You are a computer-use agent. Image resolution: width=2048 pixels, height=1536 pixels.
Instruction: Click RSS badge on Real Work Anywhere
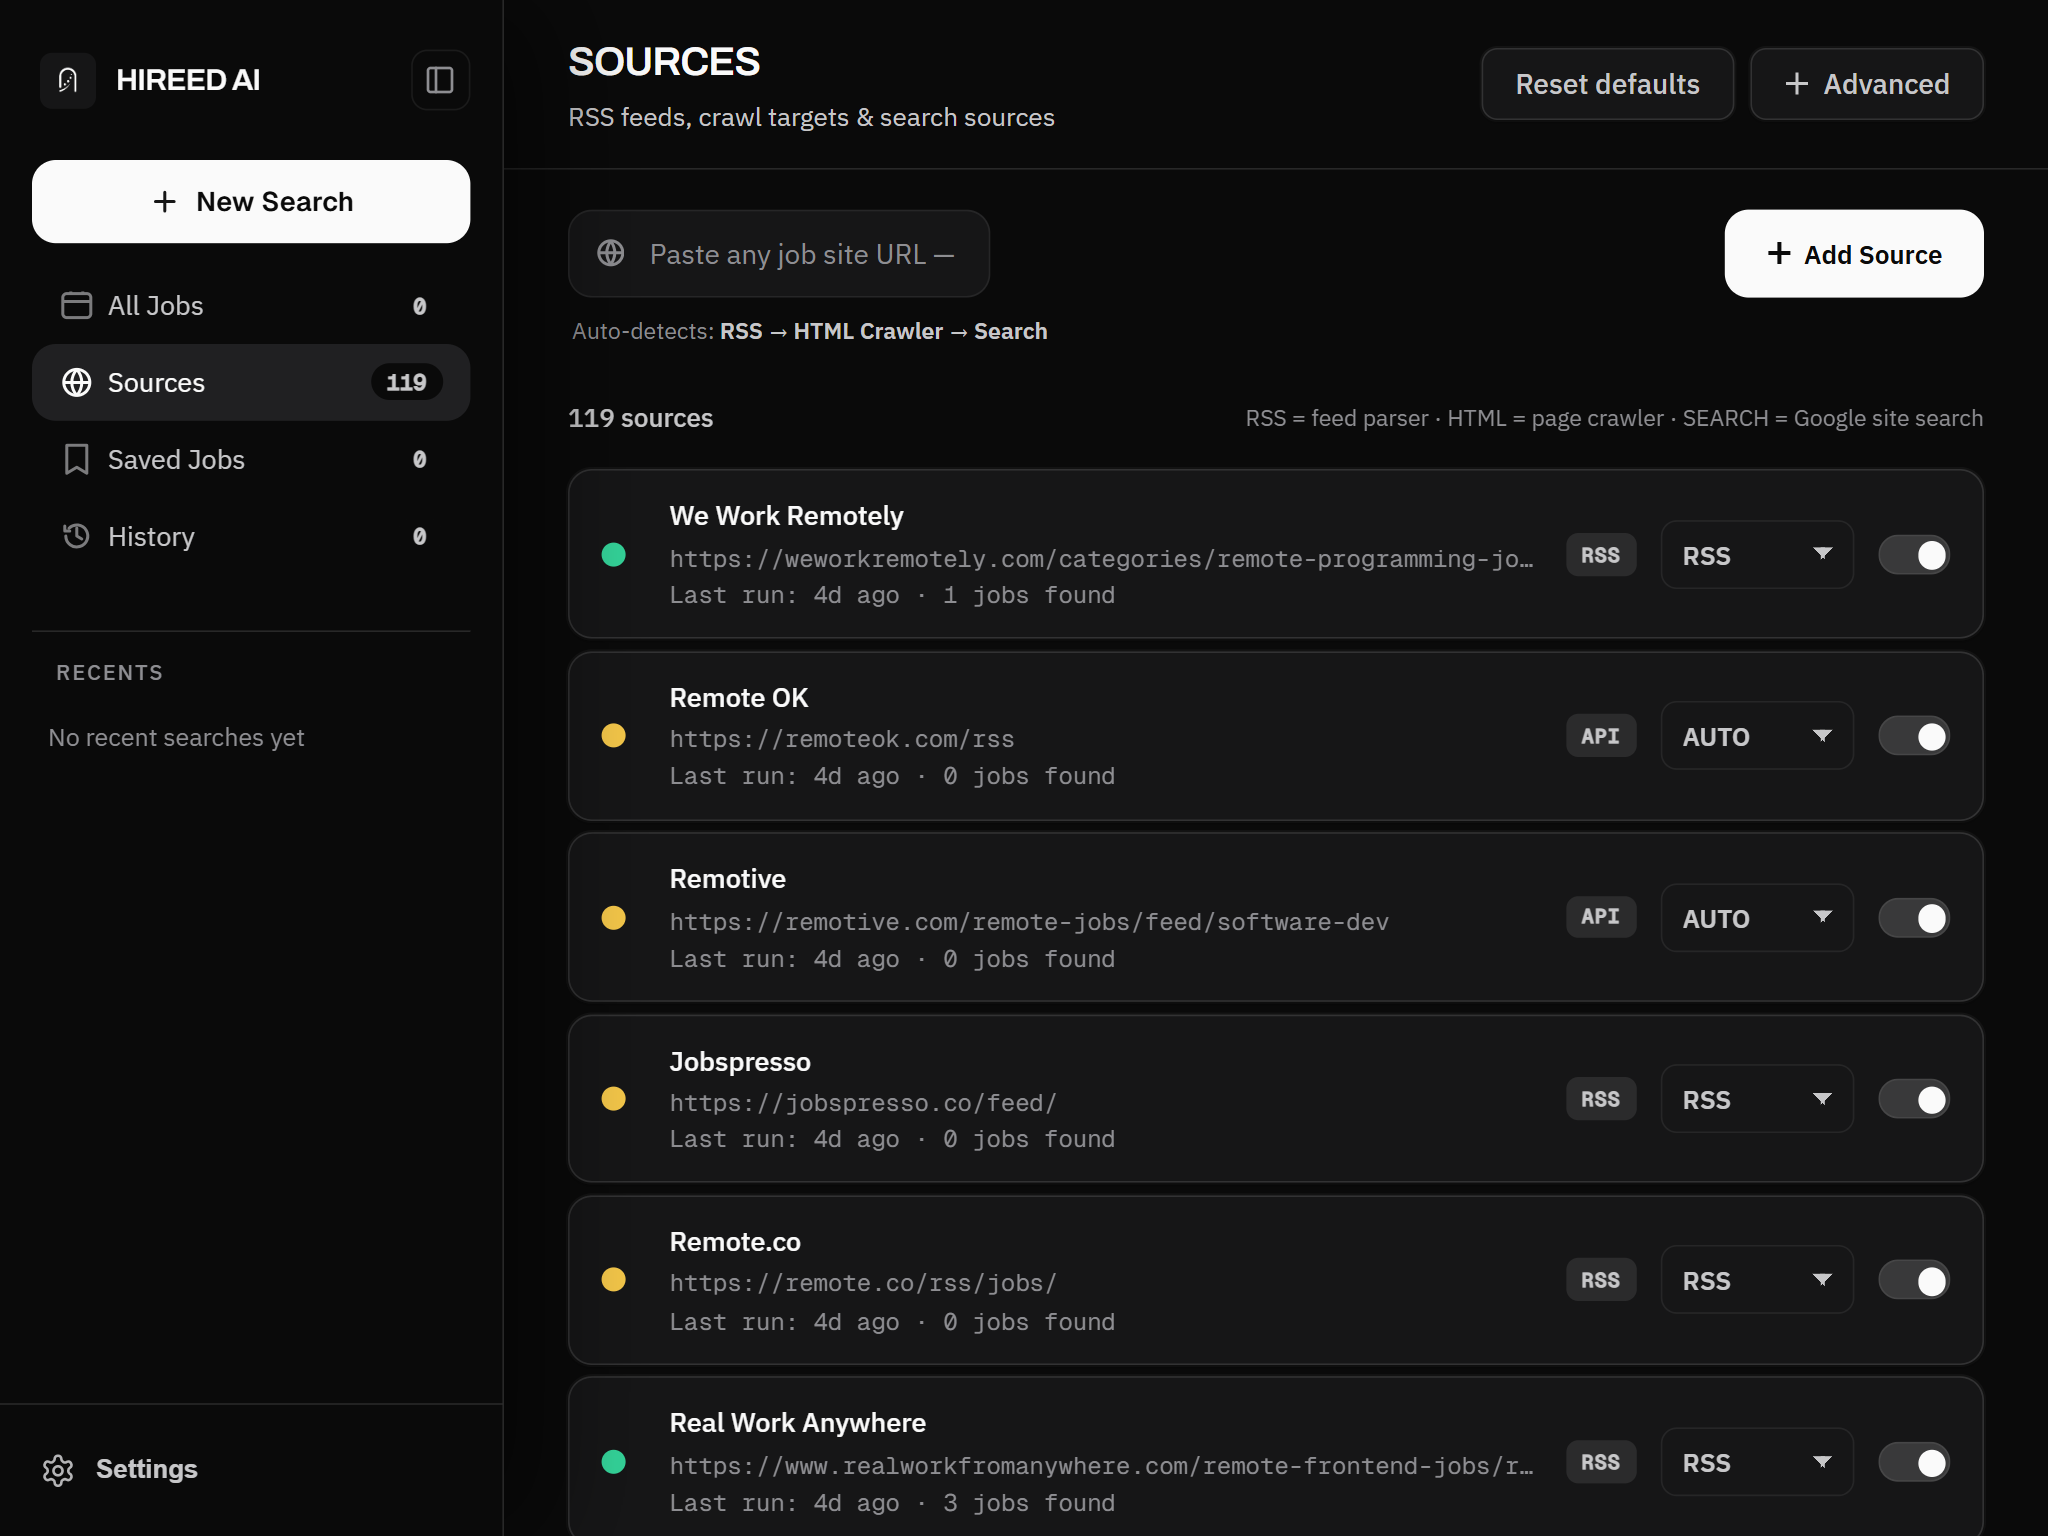[x=1601, y=1462]
